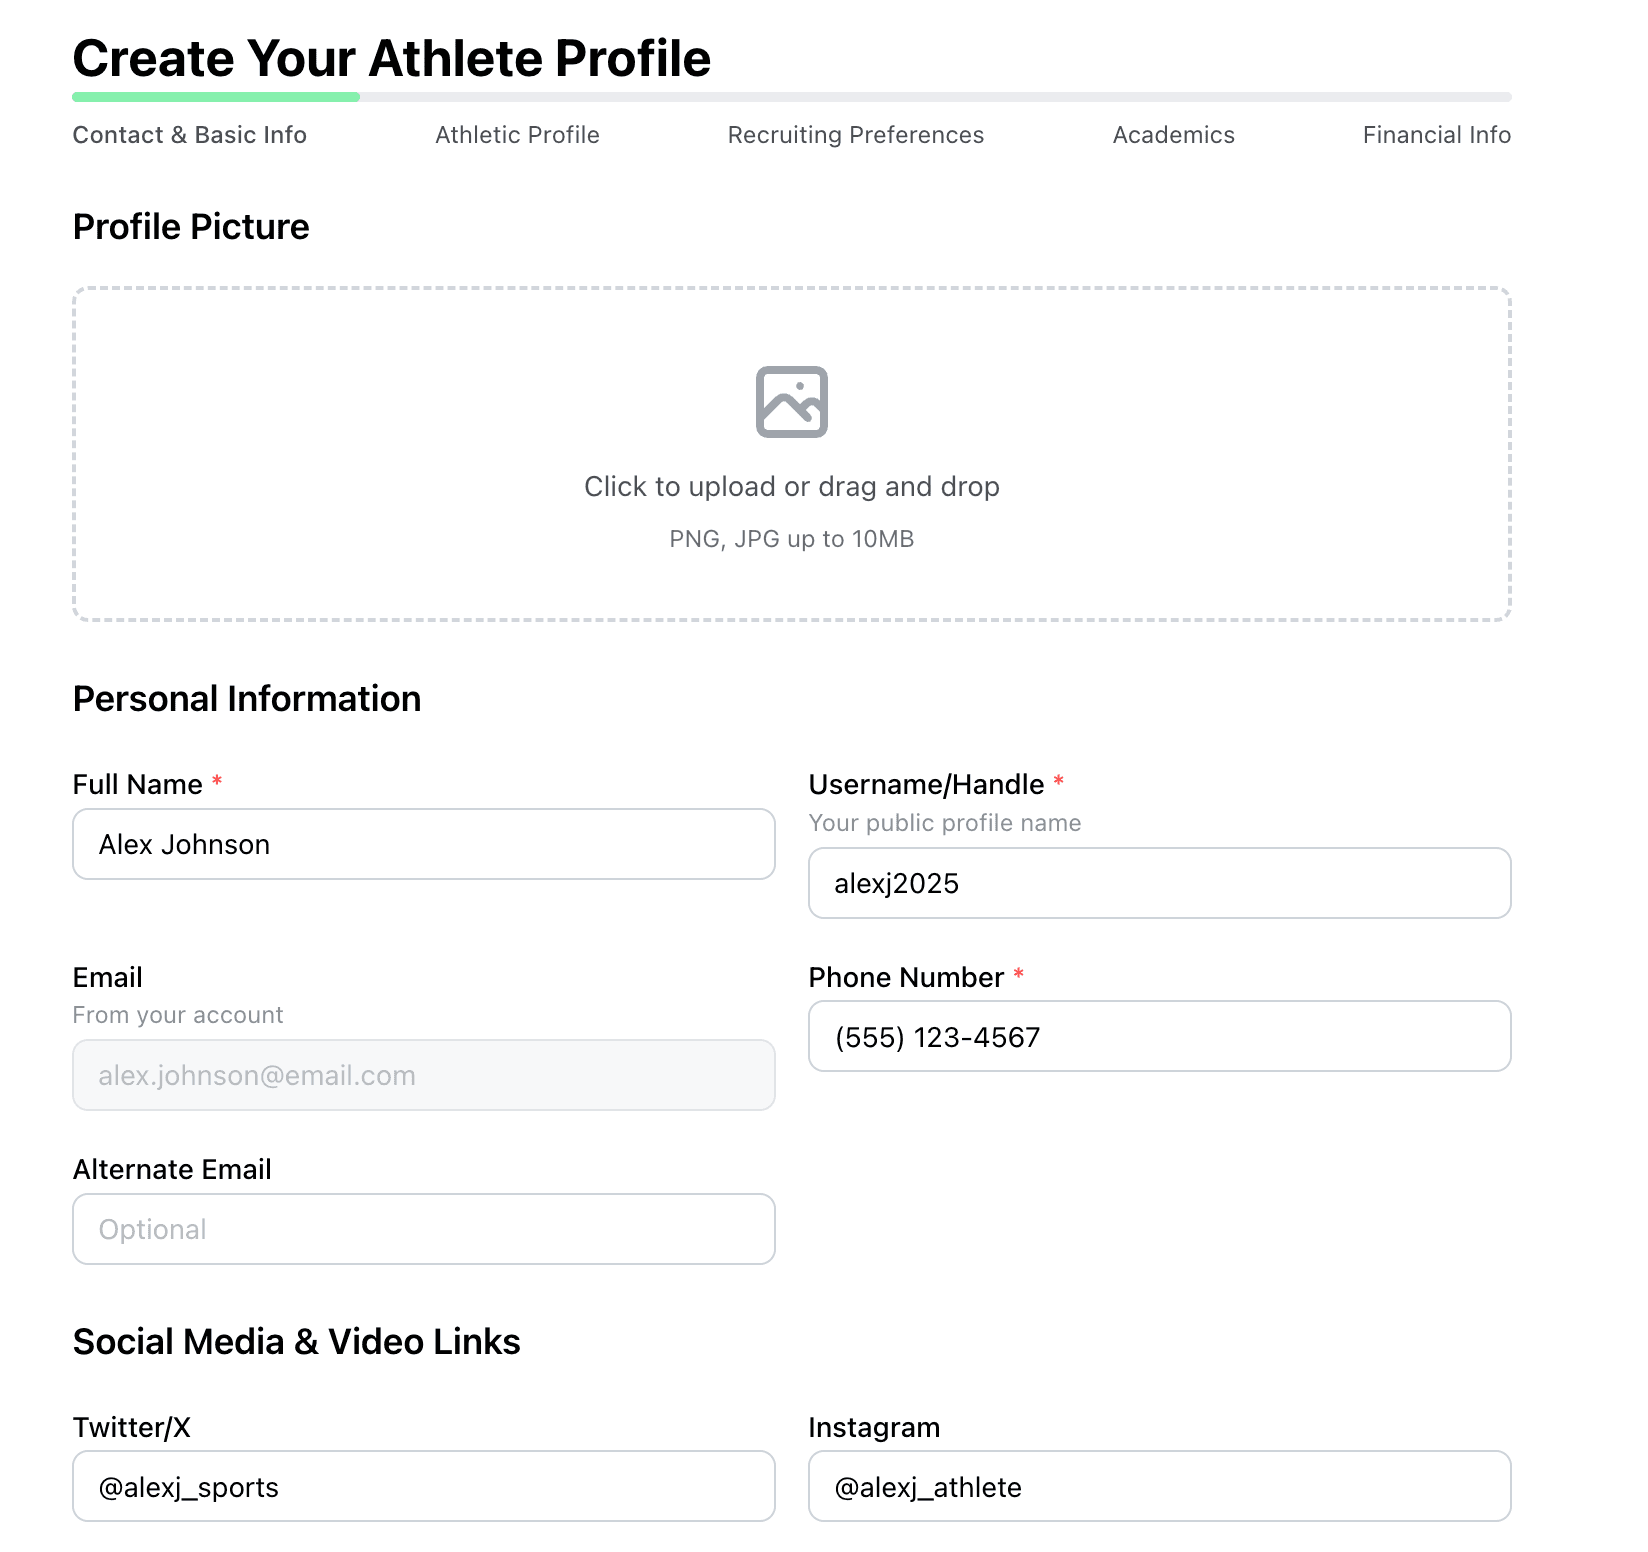
Task: Click the Instagram handle input field
Action: pos(1158,1487)
